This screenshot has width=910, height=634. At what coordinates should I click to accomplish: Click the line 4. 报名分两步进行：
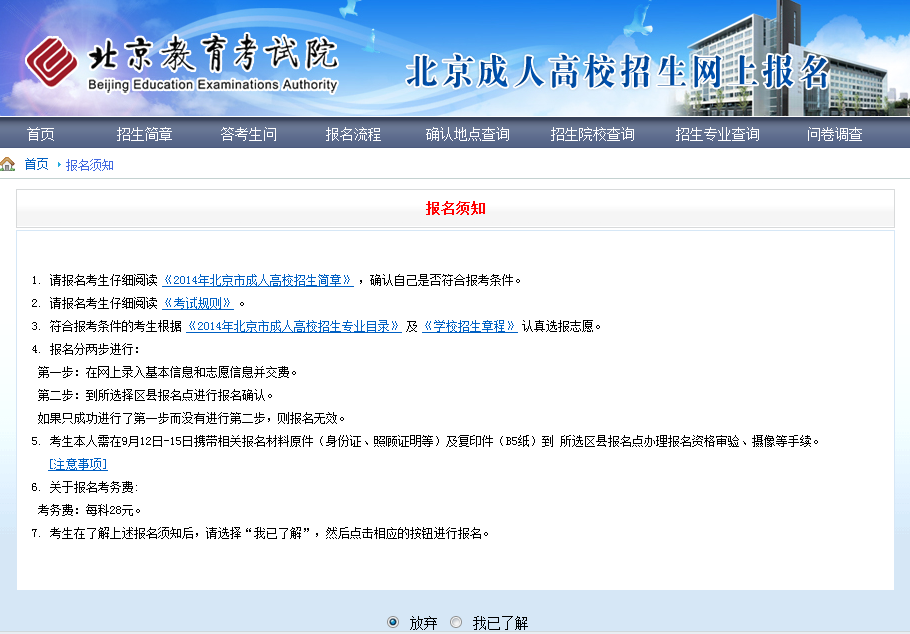(85, 349)
